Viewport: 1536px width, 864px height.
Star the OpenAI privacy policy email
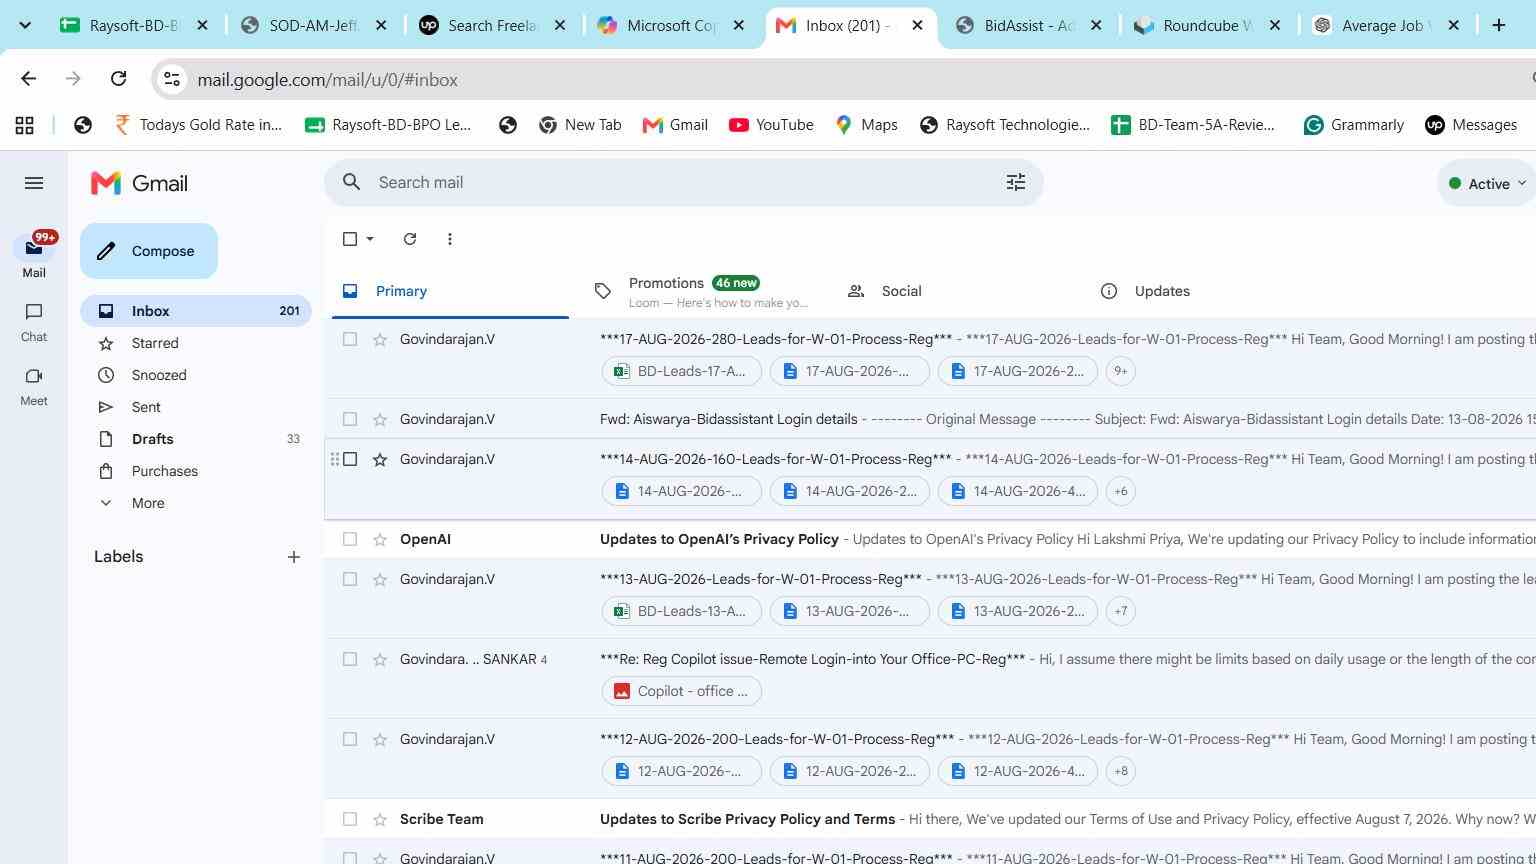(380, 539)
